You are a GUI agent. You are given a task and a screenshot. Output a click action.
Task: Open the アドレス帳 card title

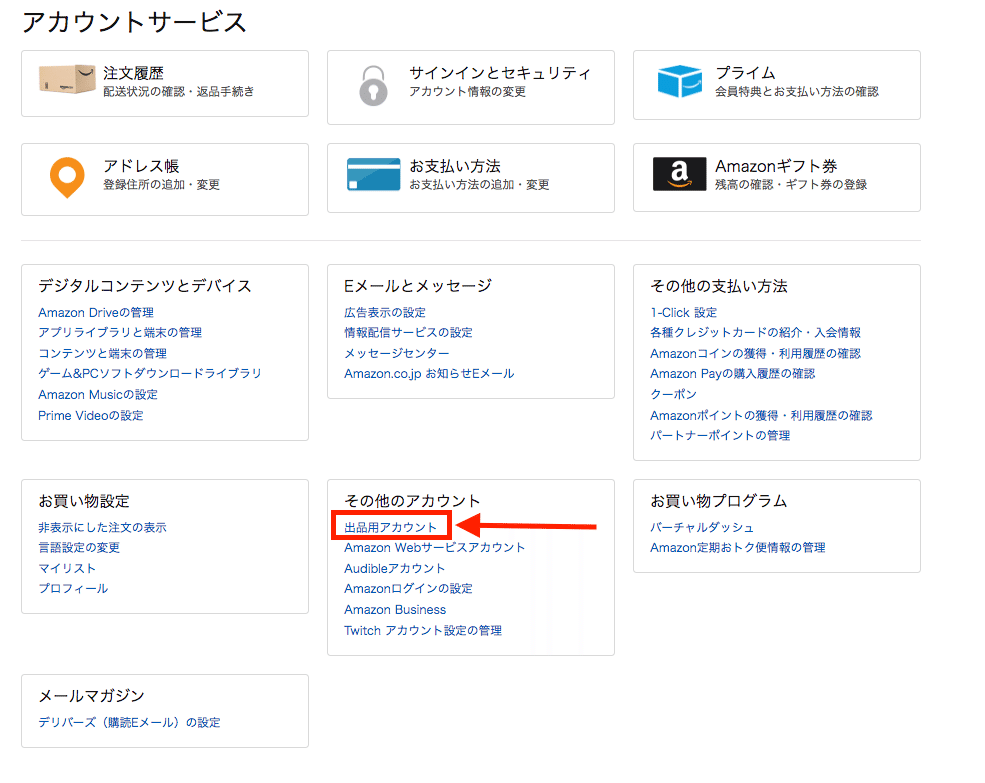141,167
